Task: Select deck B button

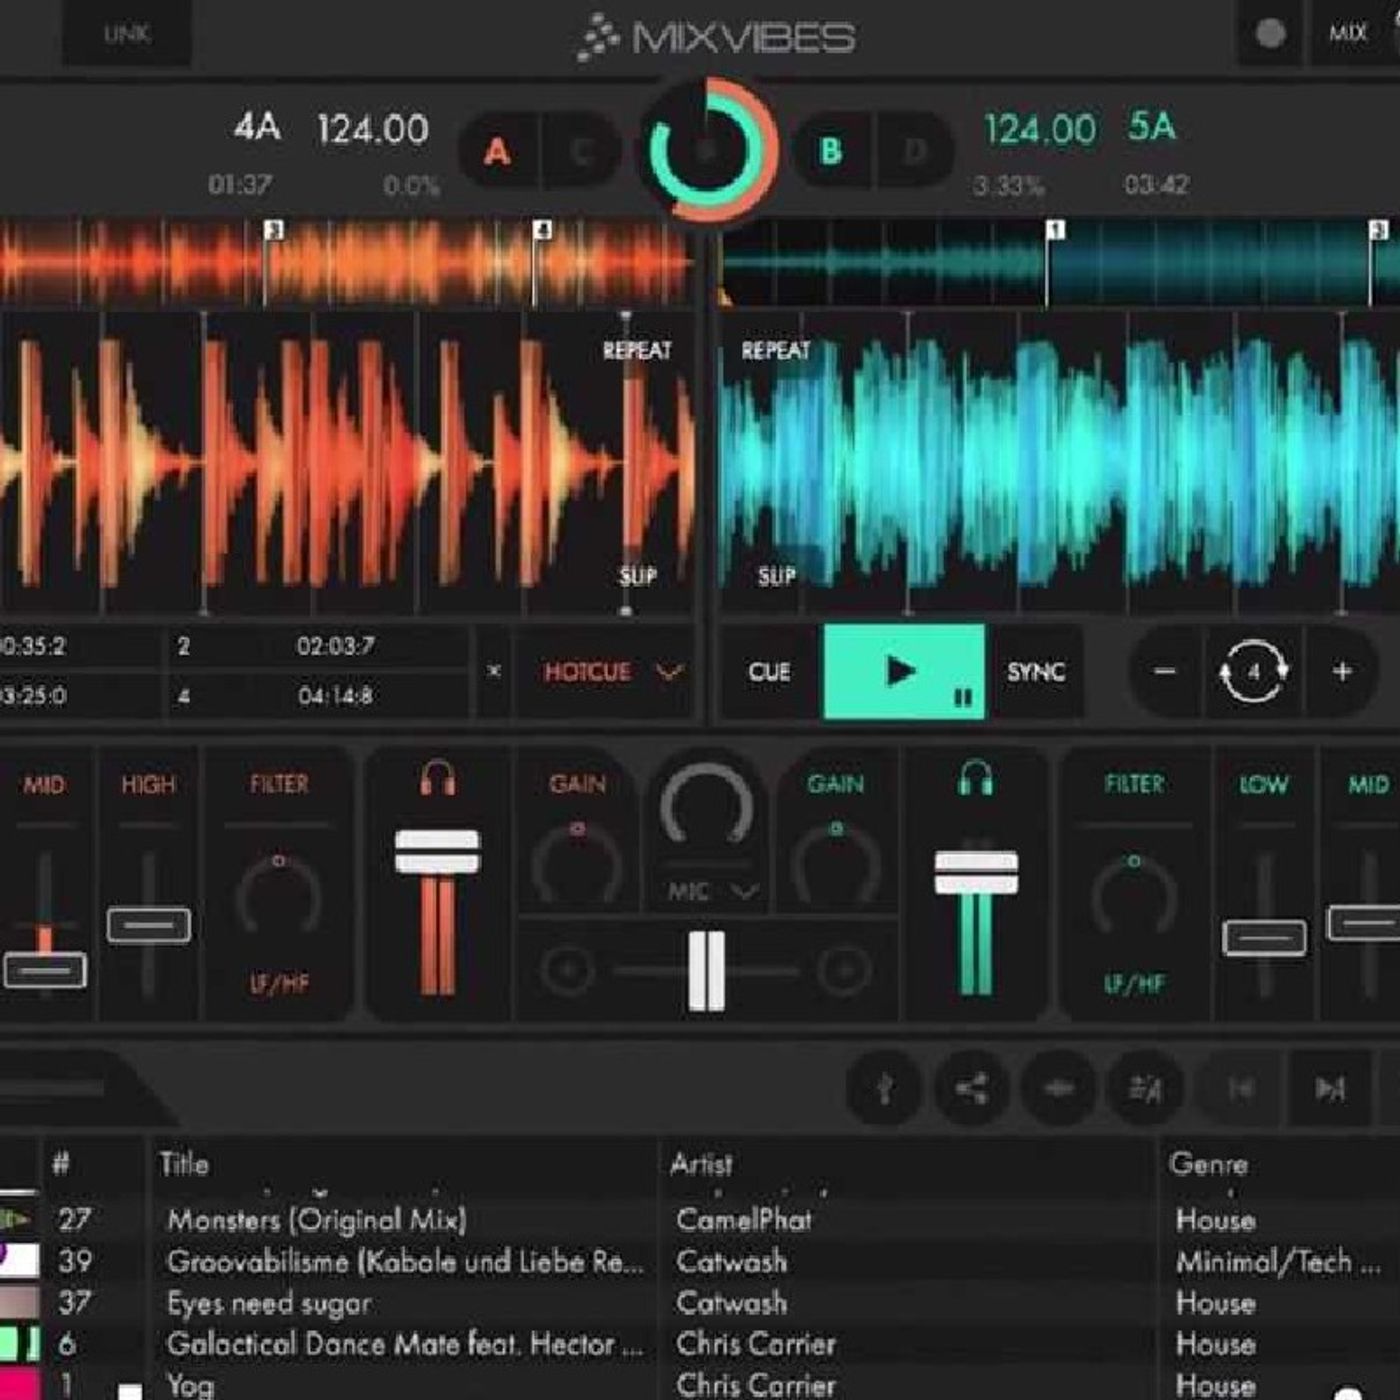Action: (830, 152)
